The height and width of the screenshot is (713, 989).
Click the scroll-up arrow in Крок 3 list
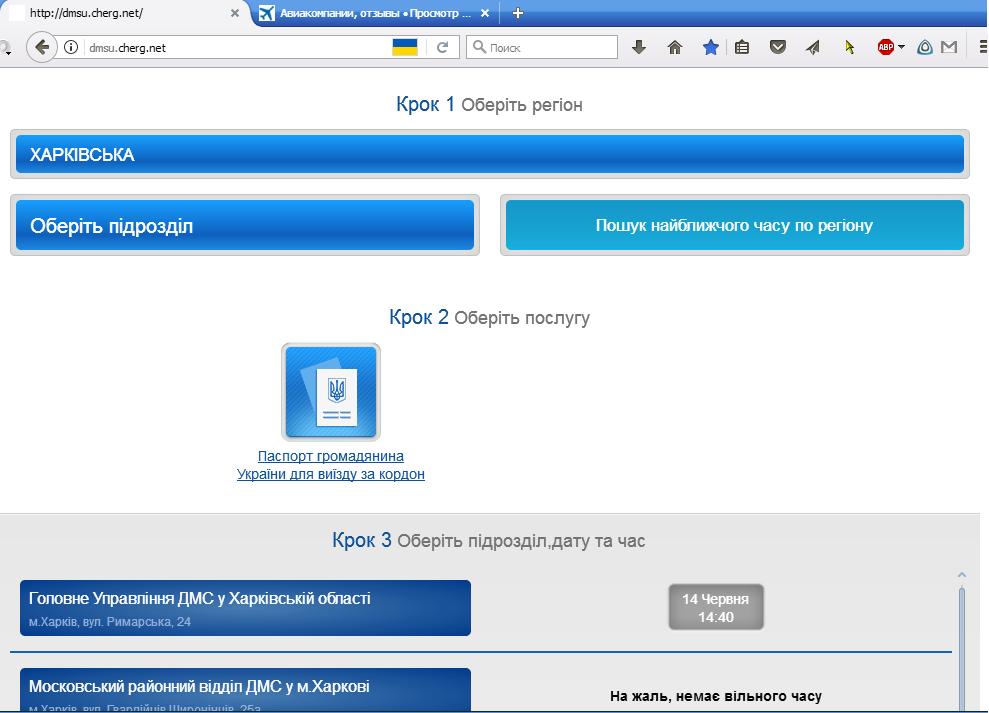(x=962, y=575)
